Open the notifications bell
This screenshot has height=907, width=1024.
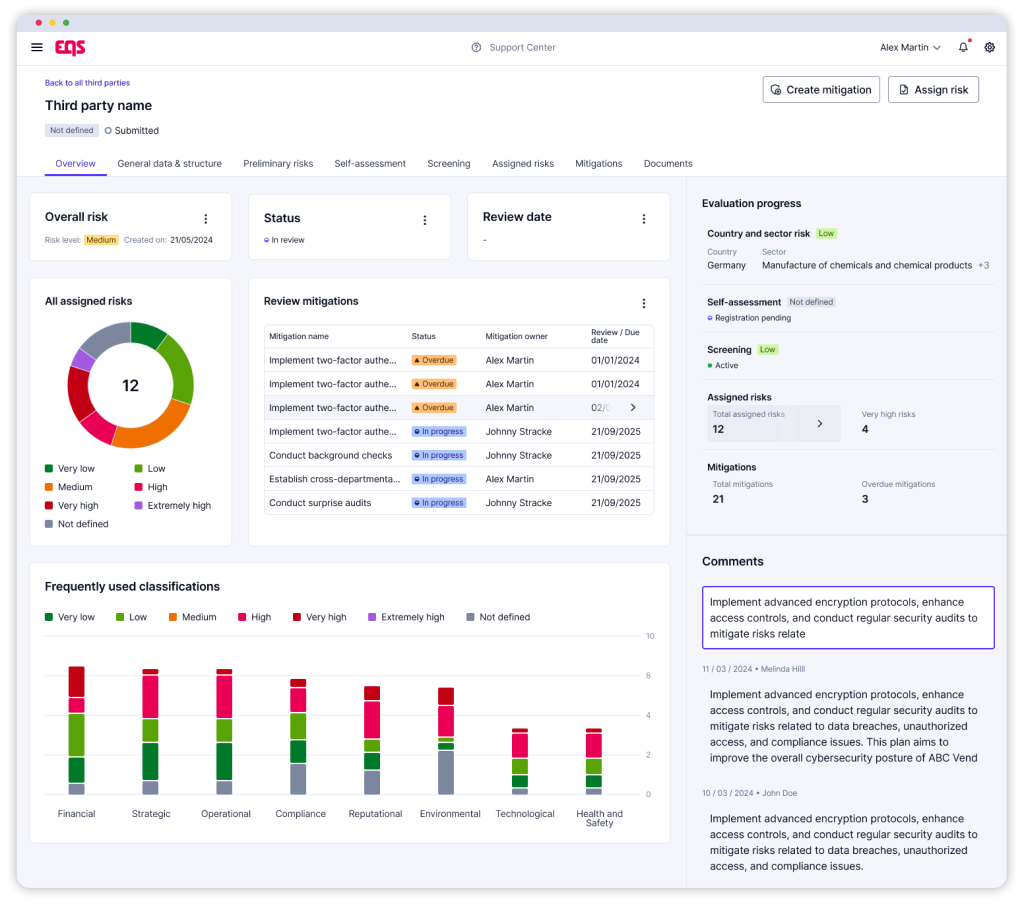(963, 47)
